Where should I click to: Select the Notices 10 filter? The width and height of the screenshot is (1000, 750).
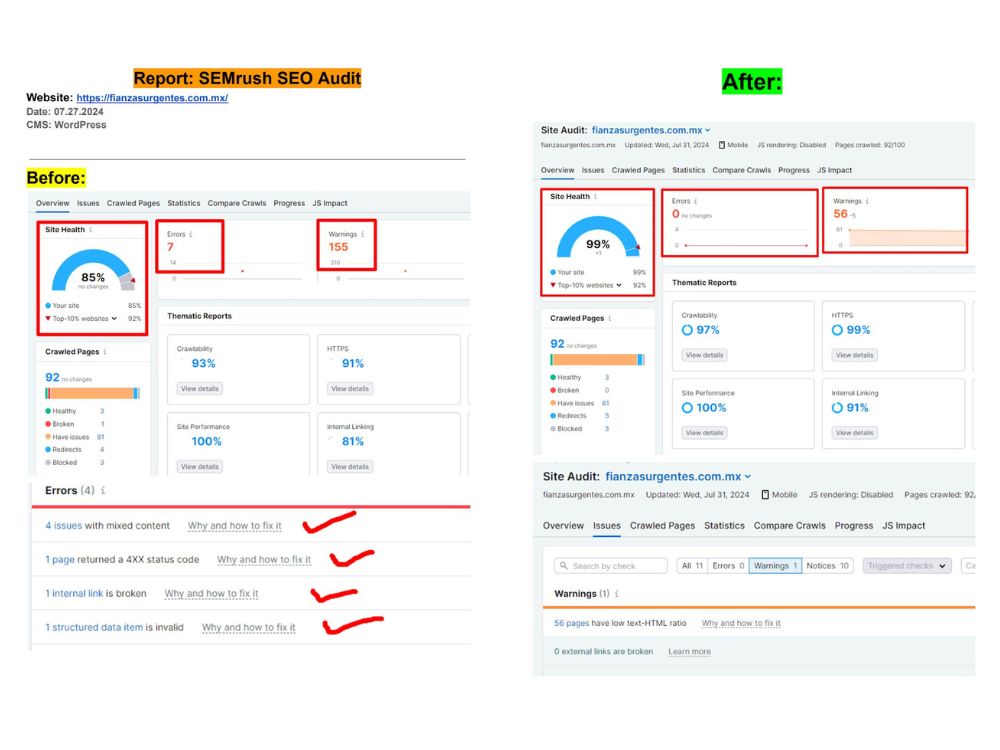(x=827, y=566)
